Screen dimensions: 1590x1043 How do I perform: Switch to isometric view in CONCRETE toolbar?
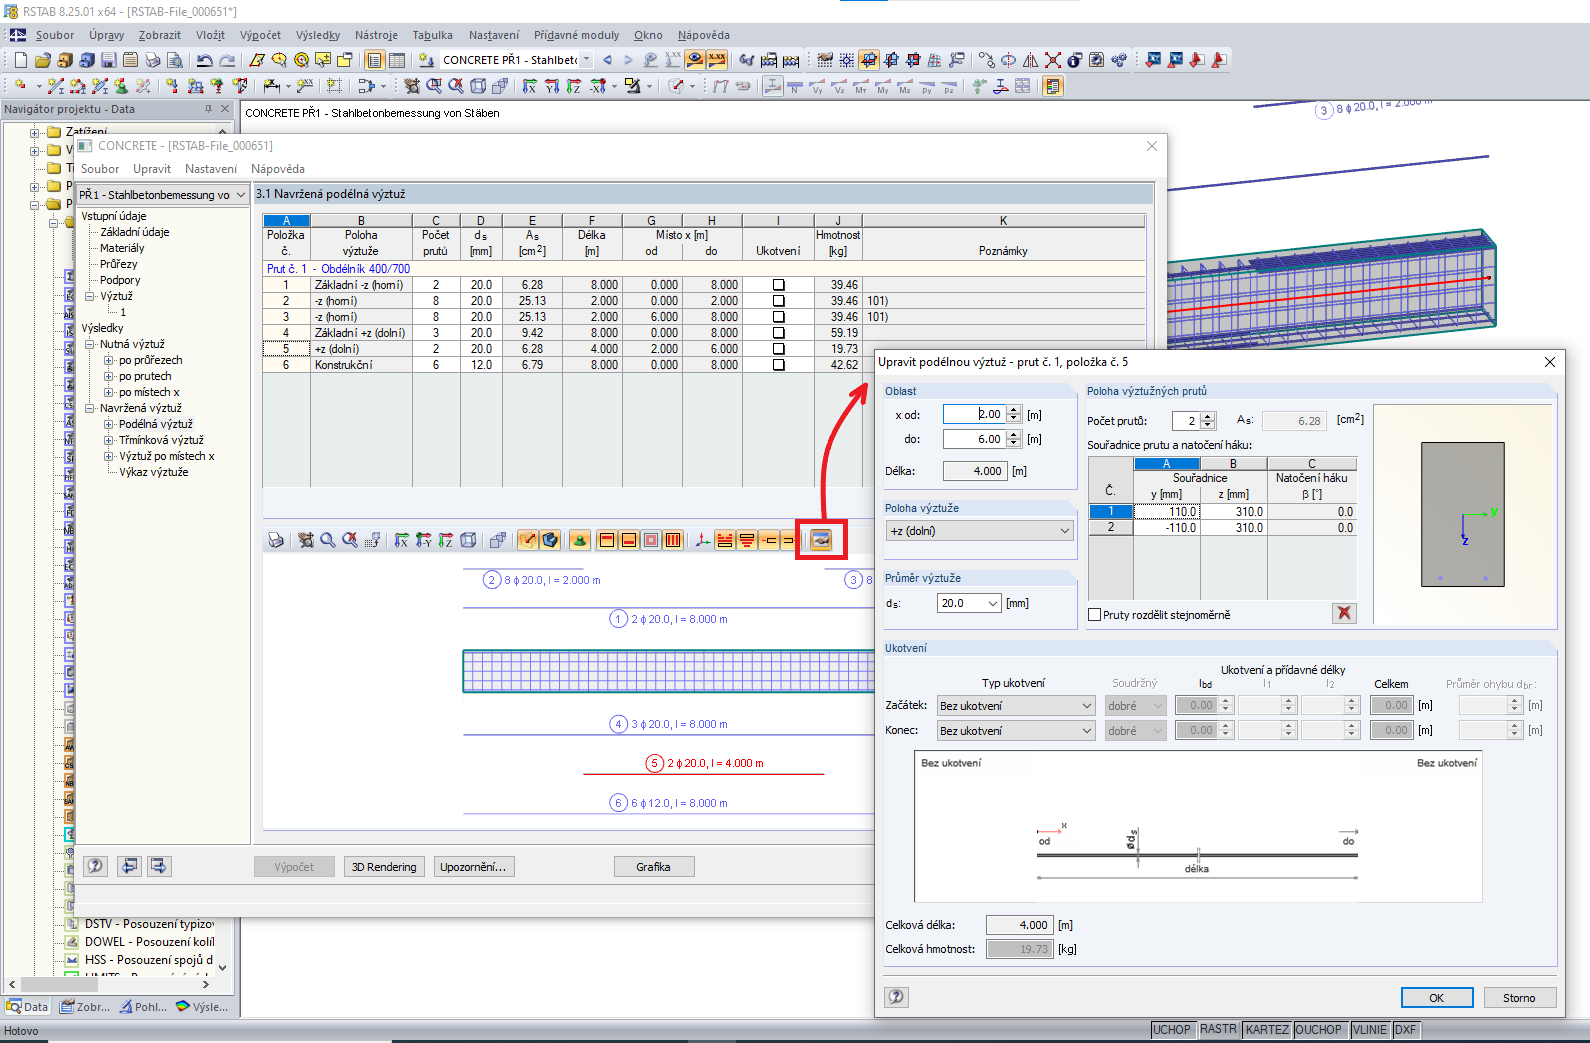(x=468, y=540)
